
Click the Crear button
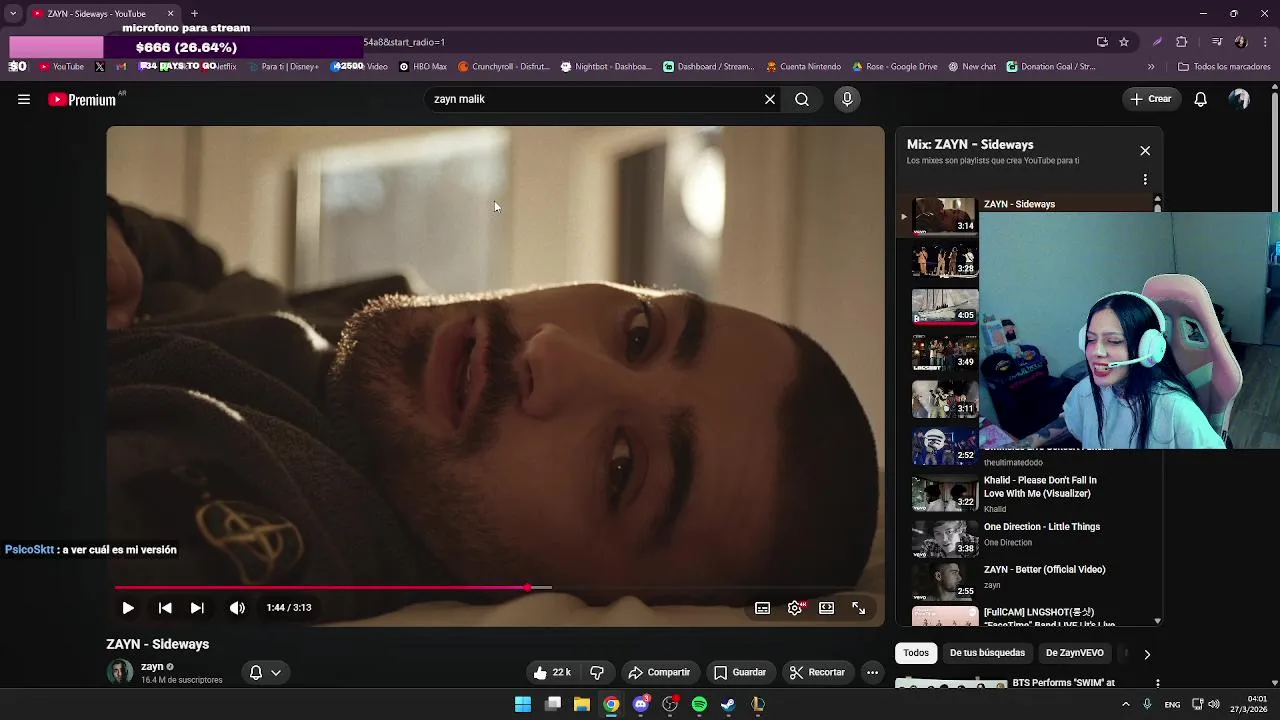click(1150, 99)
